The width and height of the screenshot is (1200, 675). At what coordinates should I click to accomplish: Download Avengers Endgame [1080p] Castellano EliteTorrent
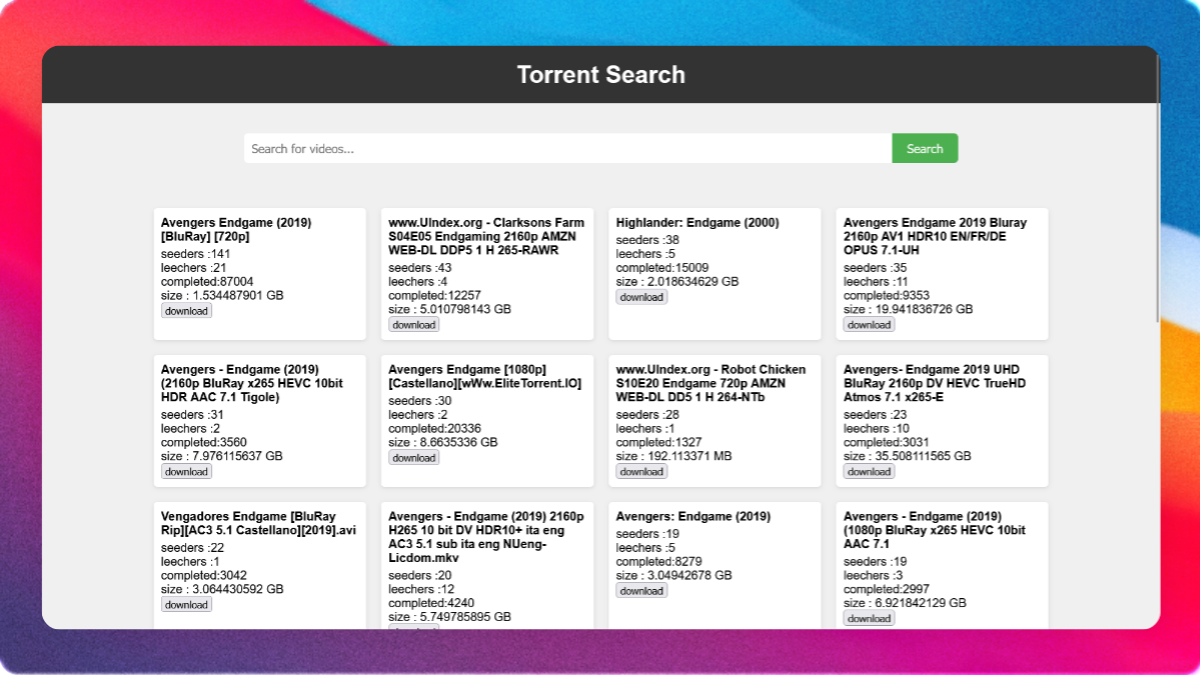(x=414, y=458)
